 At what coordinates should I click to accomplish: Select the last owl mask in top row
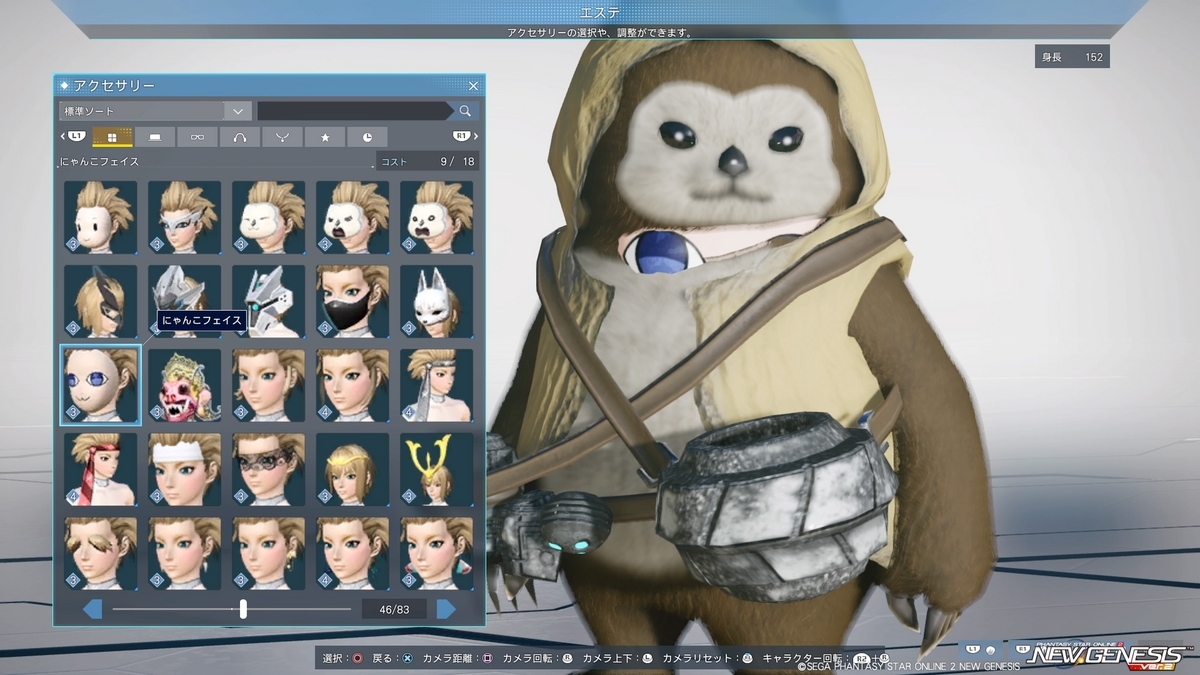437,217
